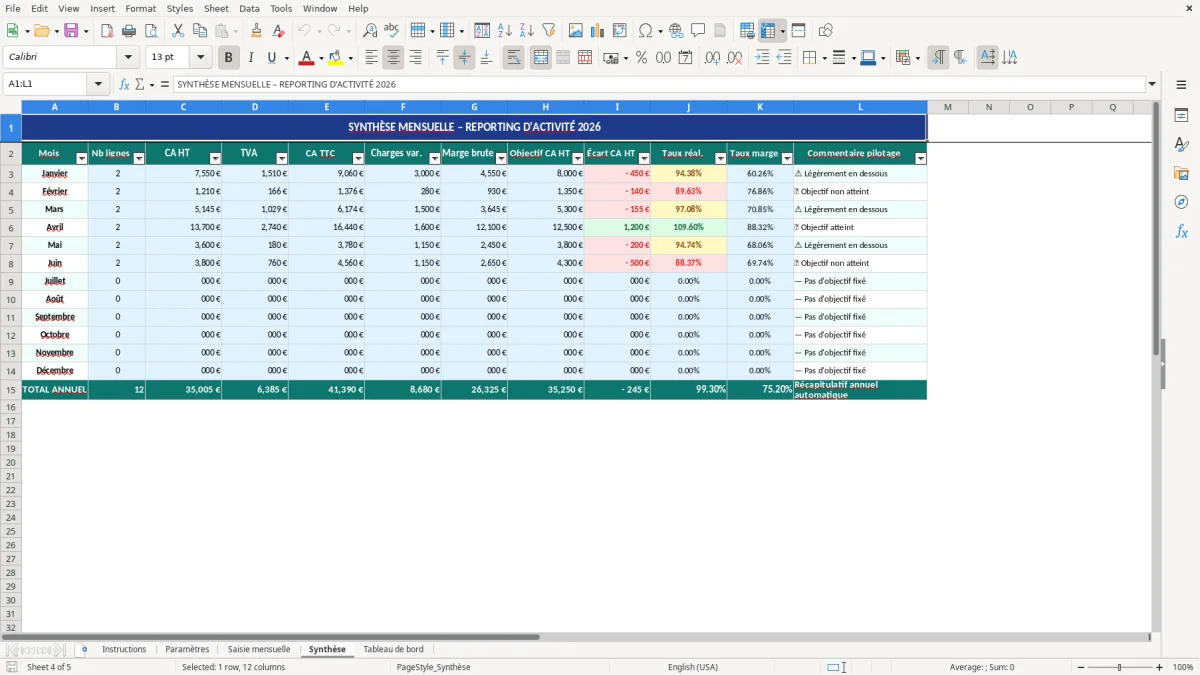Click the zoom in plus button

point(1159,667)
